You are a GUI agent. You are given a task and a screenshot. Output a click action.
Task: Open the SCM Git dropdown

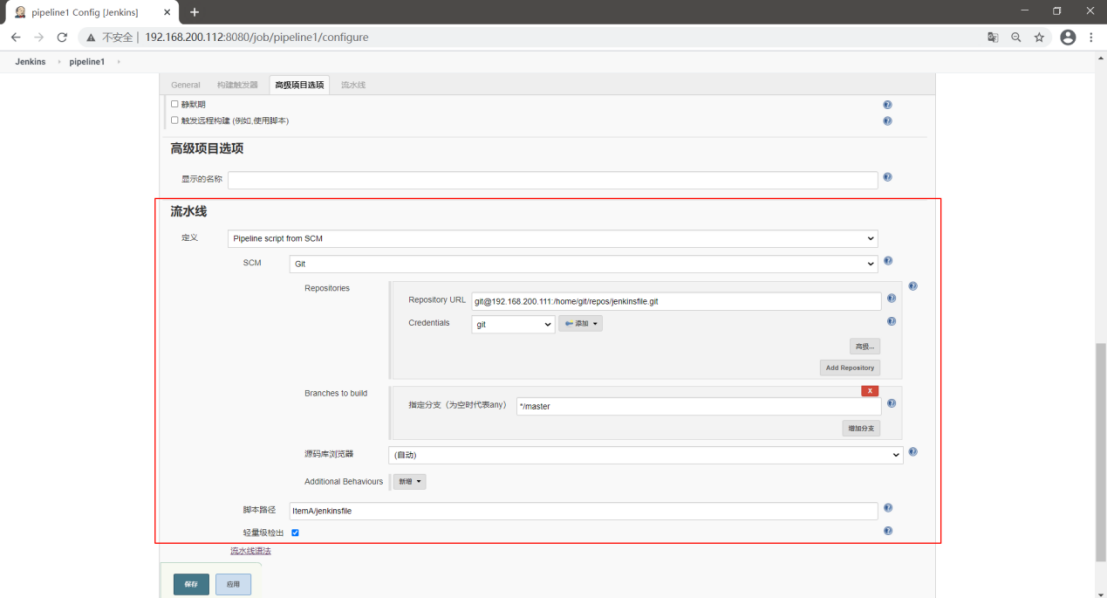pos(584,264)
